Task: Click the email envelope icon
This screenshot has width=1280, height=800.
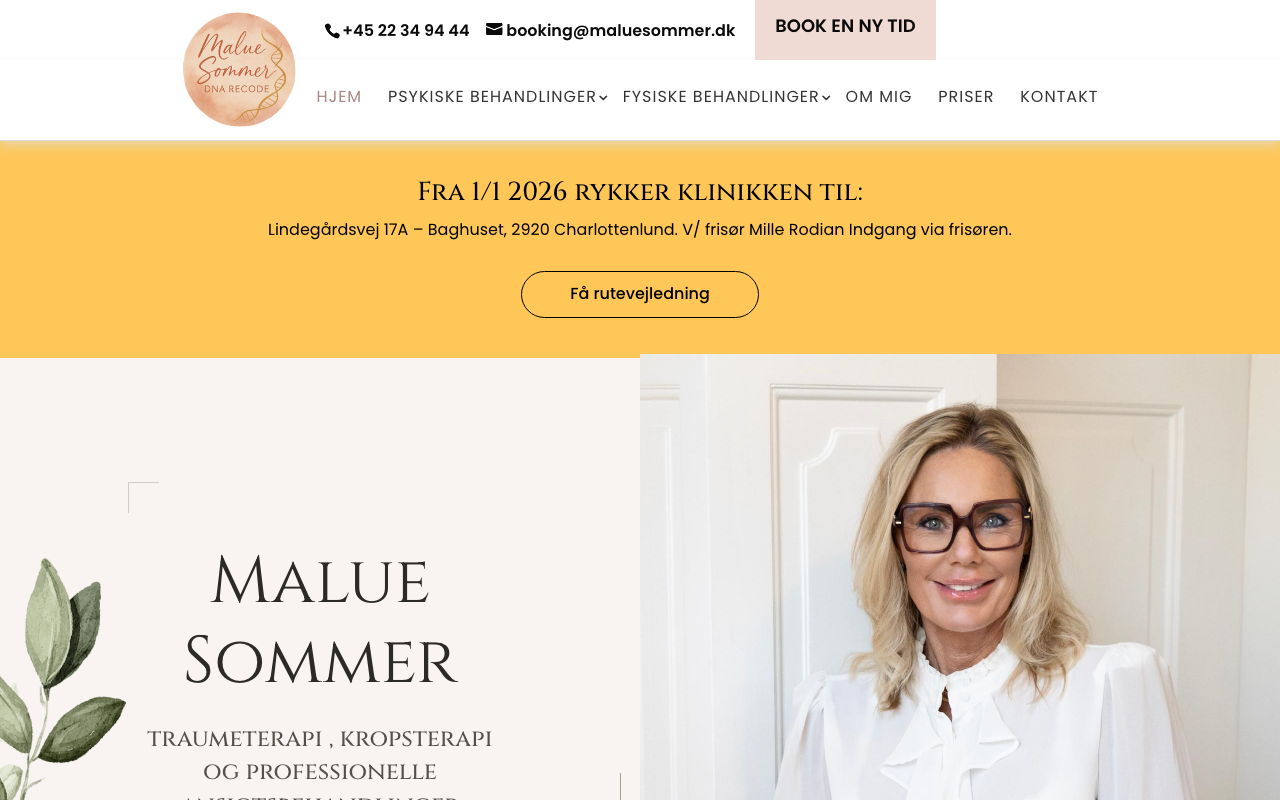Action: pyautogui.click(x=494, y=30)
